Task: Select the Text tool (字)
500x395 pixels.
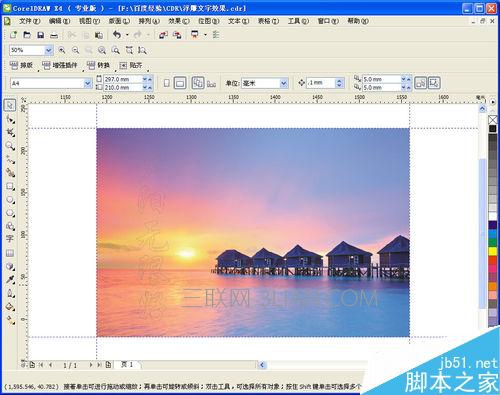Action: pyautogui.click(x=10, y=239)
